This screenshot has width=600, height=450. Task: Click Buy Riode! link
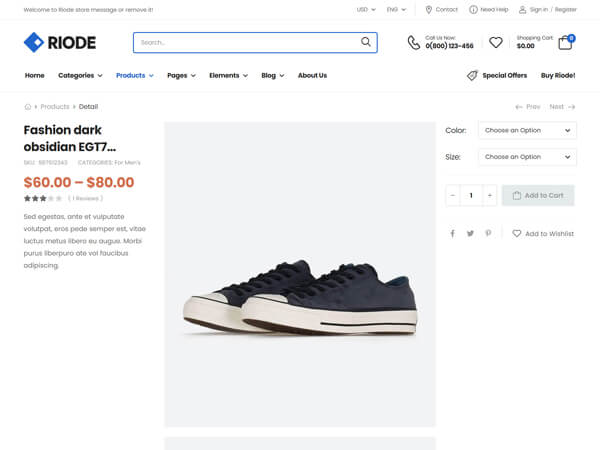coord(558,75)
